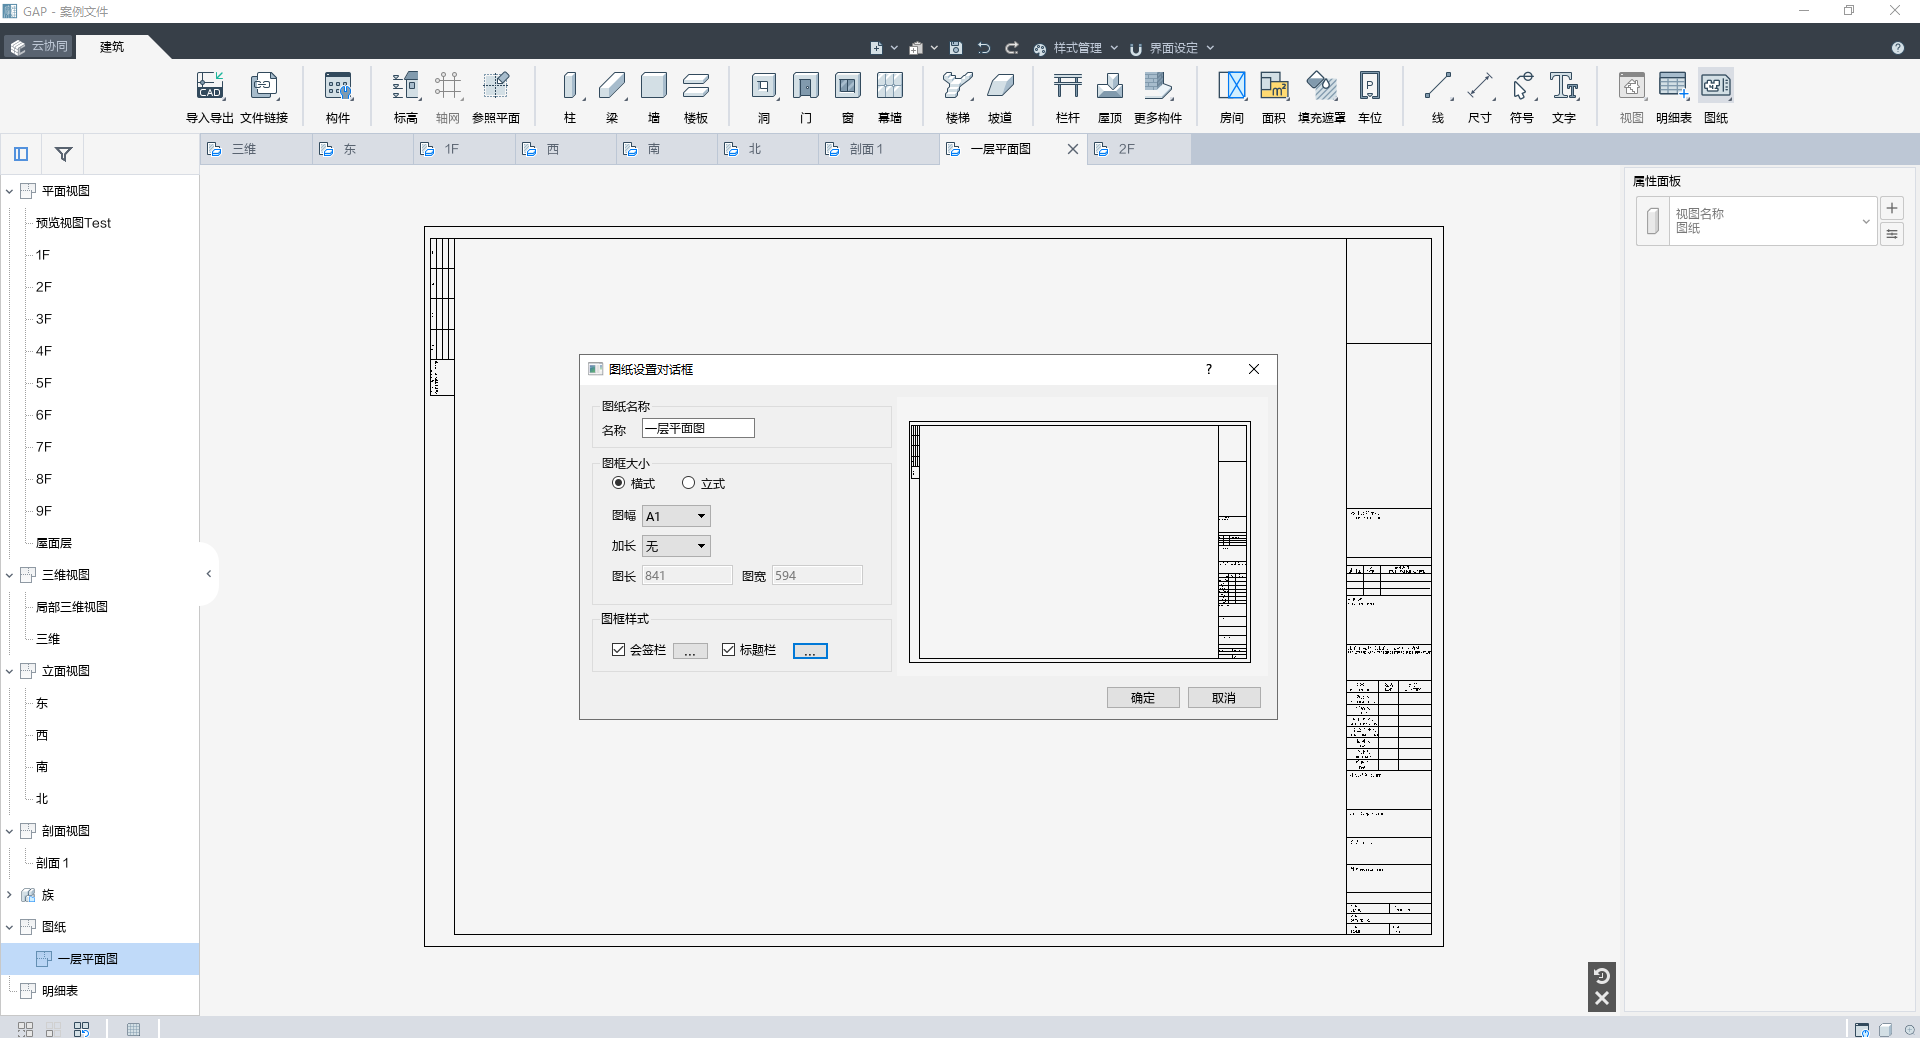Click the 名称 sheet name input field
1920x1038 pixels.
[698, 428]
